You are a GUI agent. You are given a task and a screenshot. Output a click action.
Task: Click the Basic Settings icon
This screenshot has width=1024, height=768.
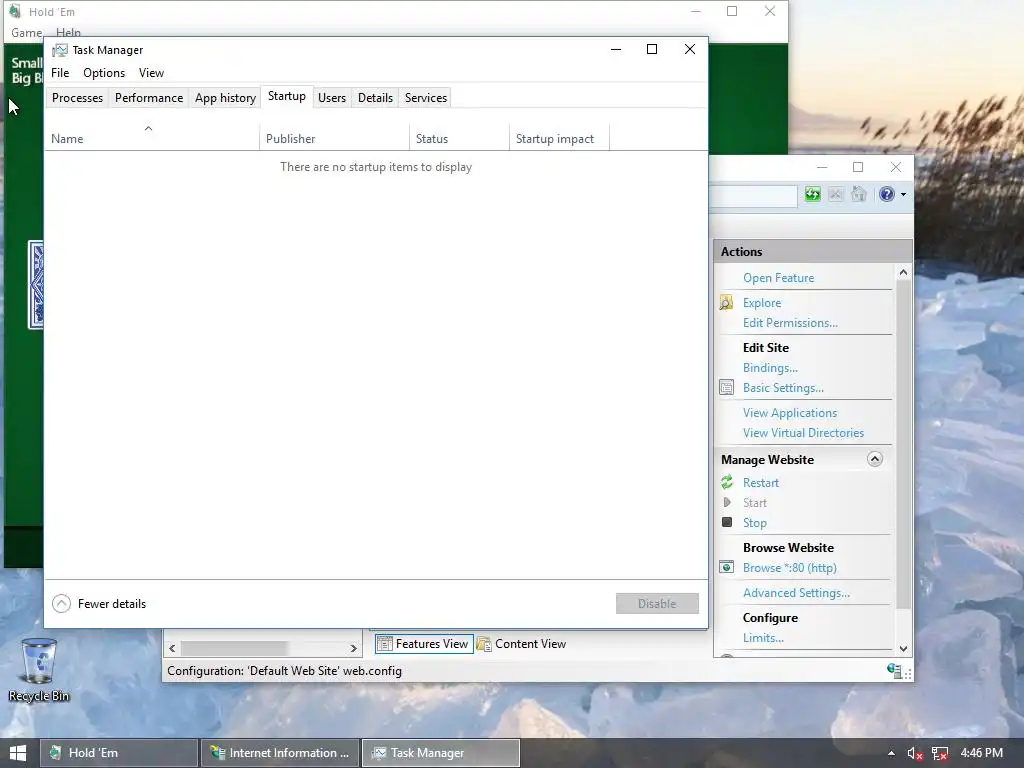726,387
